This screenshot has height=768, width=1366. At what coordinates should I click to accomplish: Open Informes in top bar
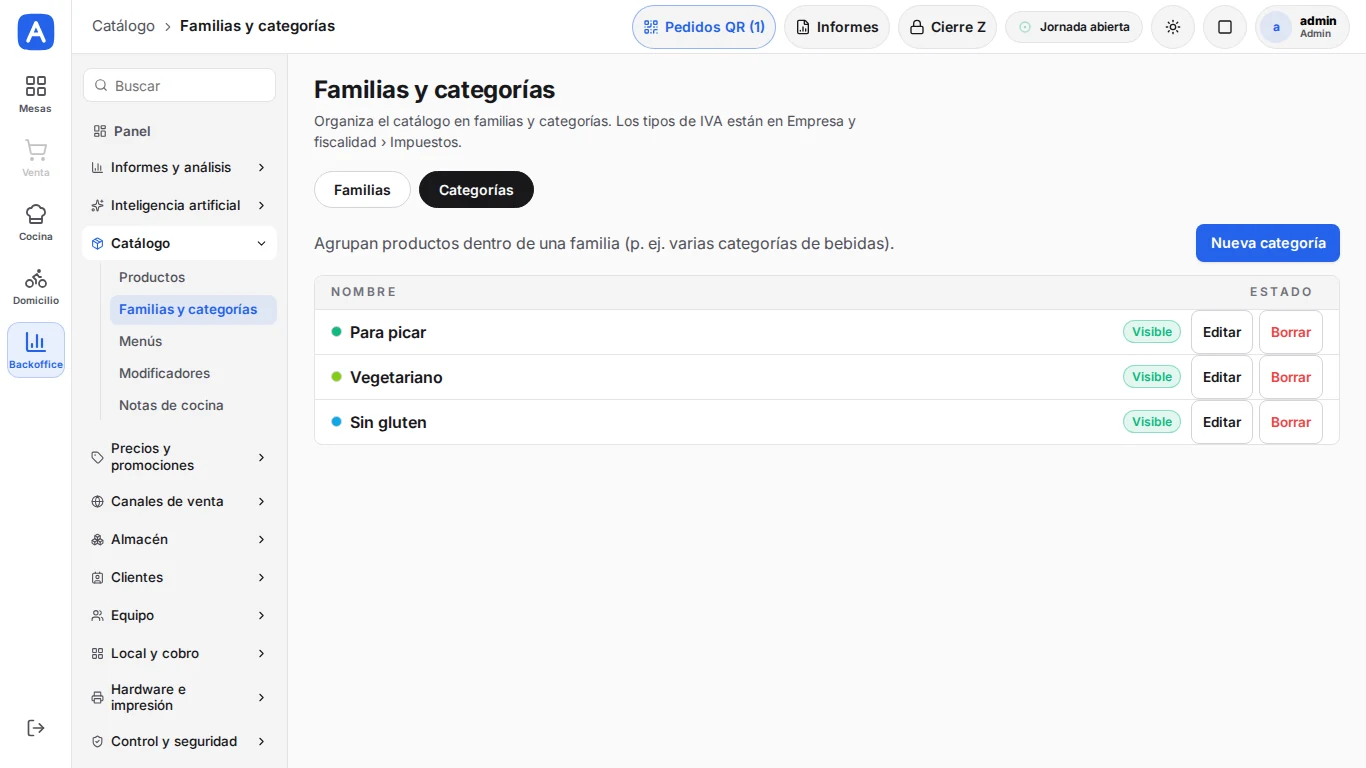pos(837,27)
